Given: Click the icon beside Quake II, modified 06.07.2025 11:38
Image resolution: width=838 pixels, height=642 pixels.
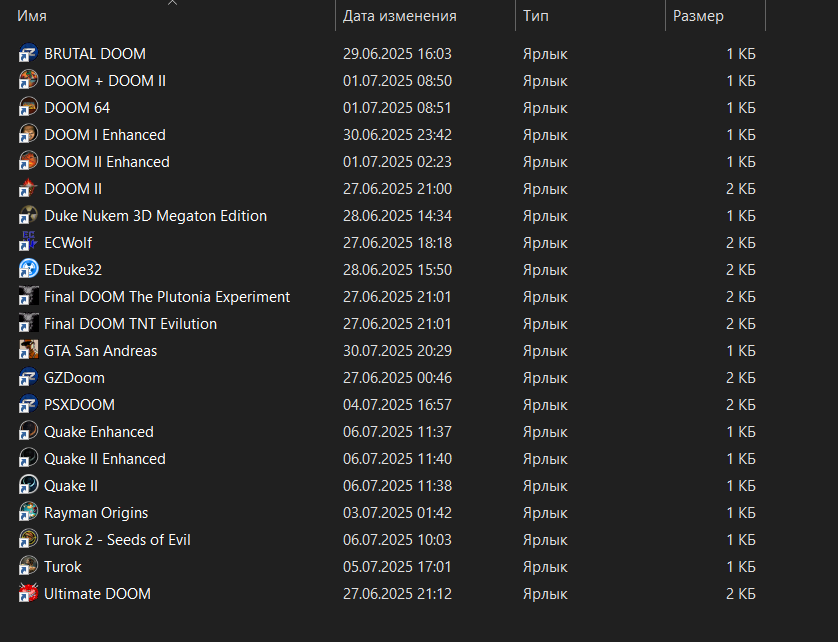Looking at the screenshot, I should click(28, 485).
